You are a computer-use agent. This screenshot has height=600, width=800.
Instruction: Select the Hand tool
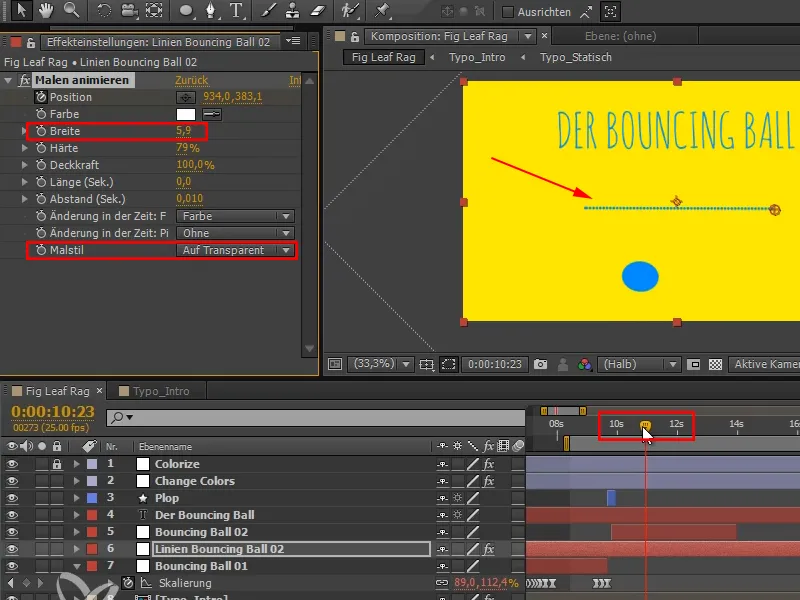tap(46, 12)
